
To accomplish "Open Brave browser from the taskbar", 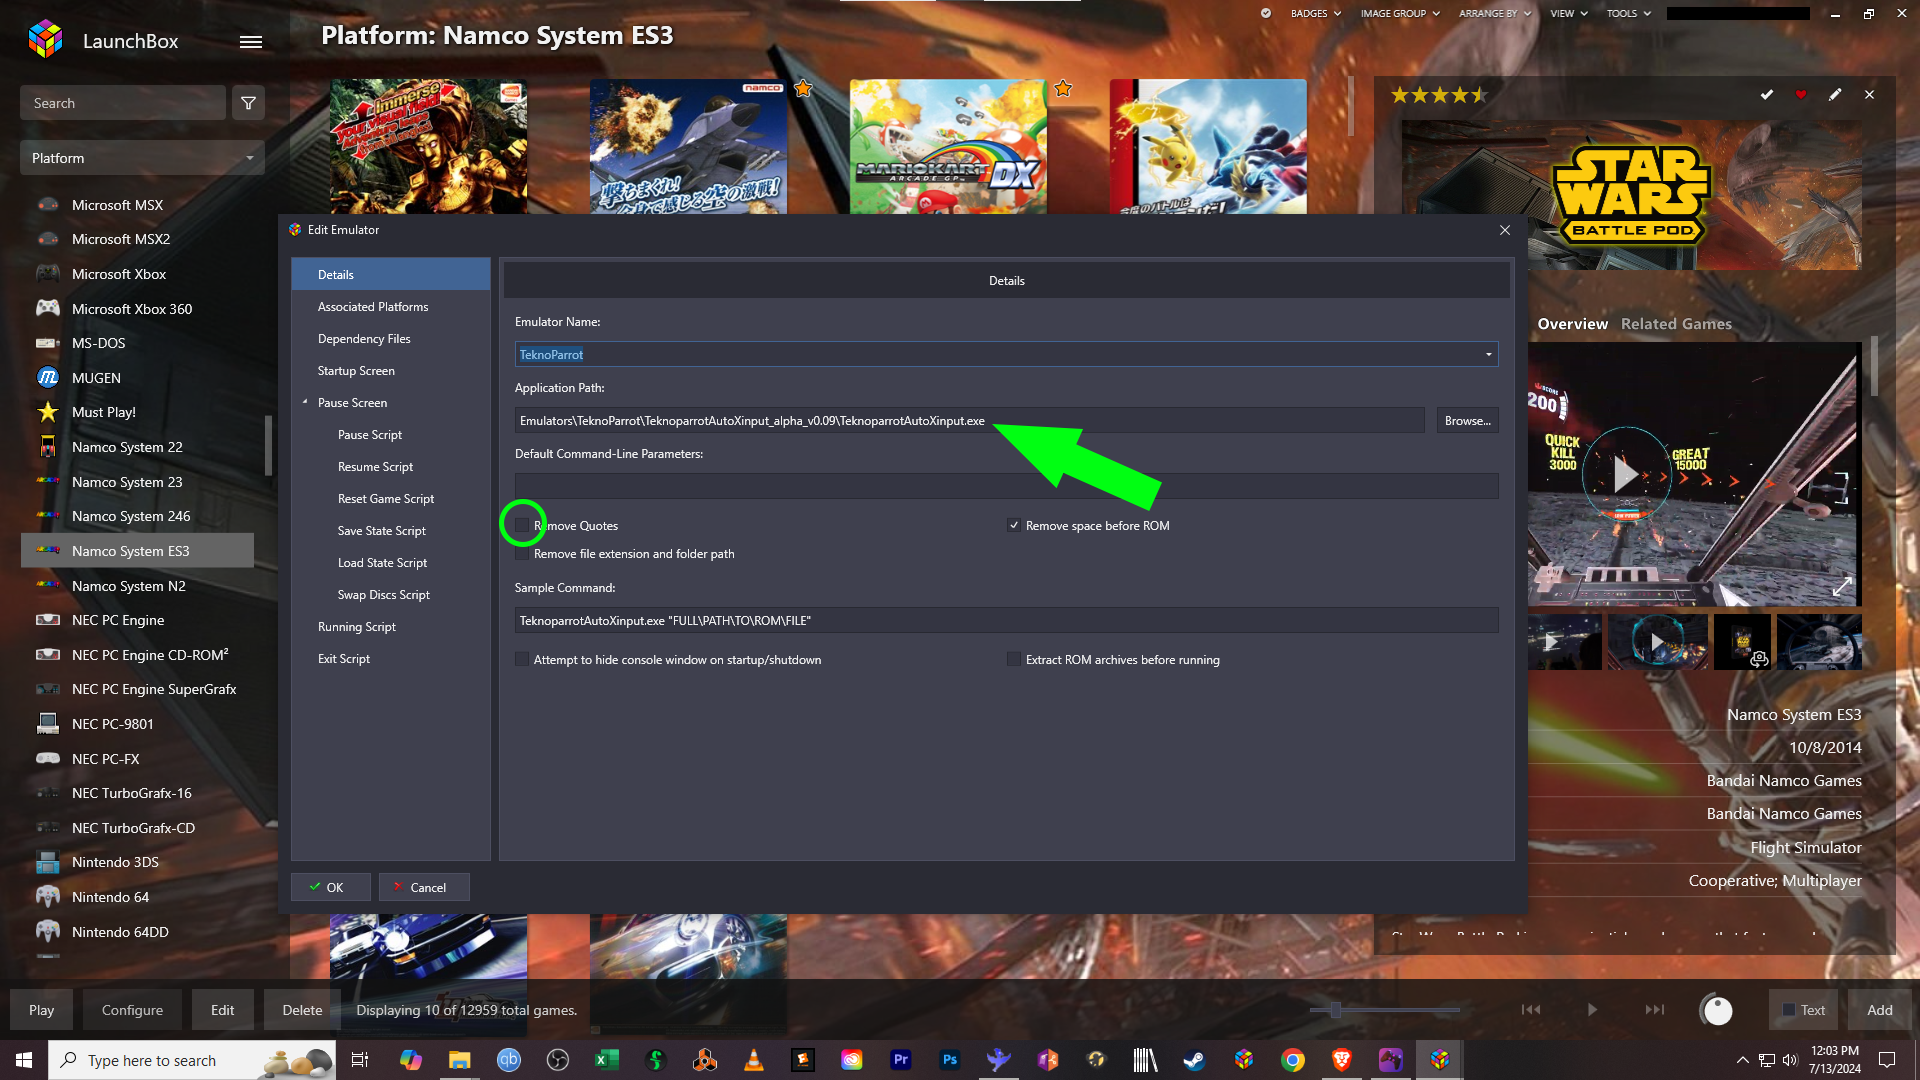I will point(1342,1060).
